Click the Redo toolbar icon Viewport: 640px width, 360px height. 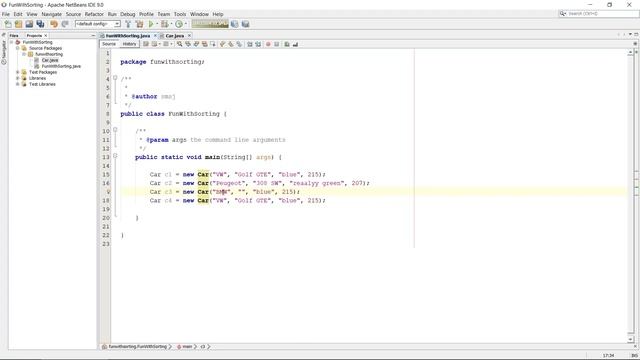[x=65, y=24]
